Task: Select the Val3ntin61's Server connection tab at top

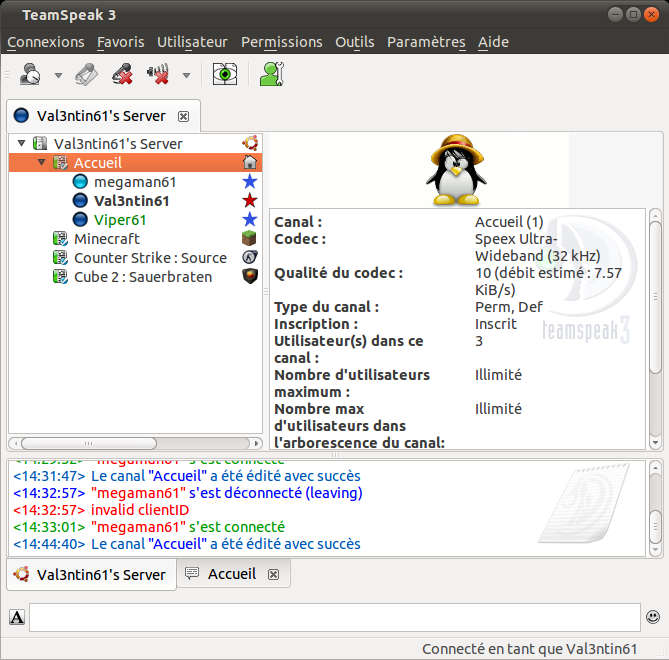Action: click(x=101, y=116)
